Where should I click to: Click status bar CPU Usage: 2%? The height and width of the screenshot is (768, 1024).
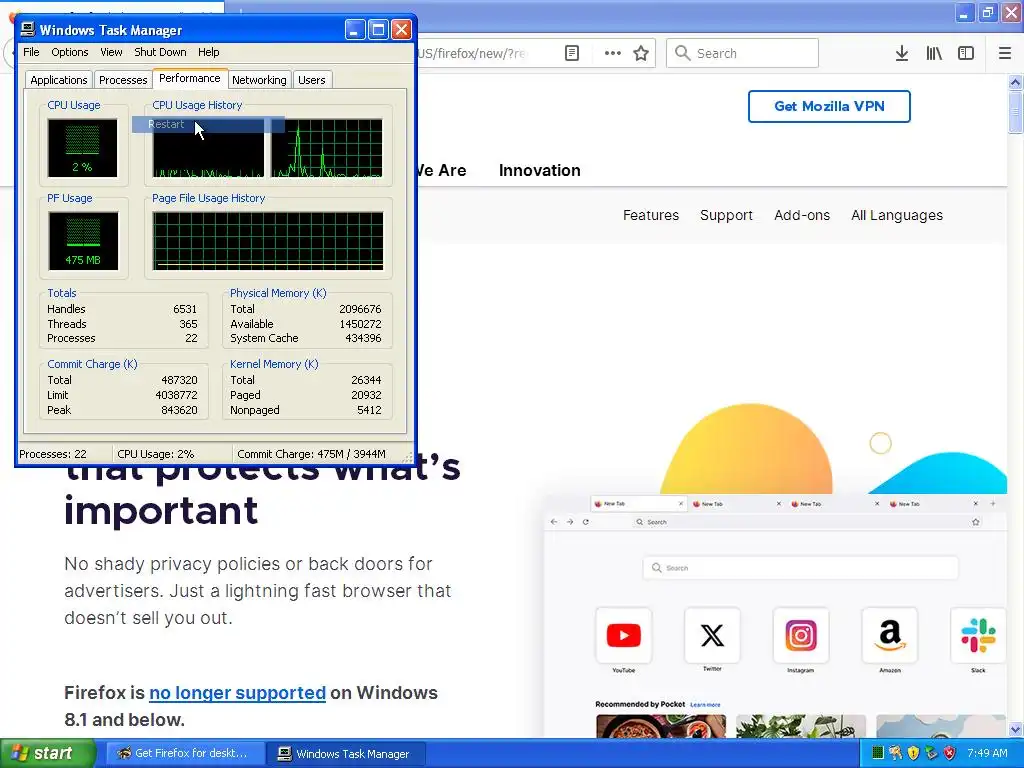point(155,454)
